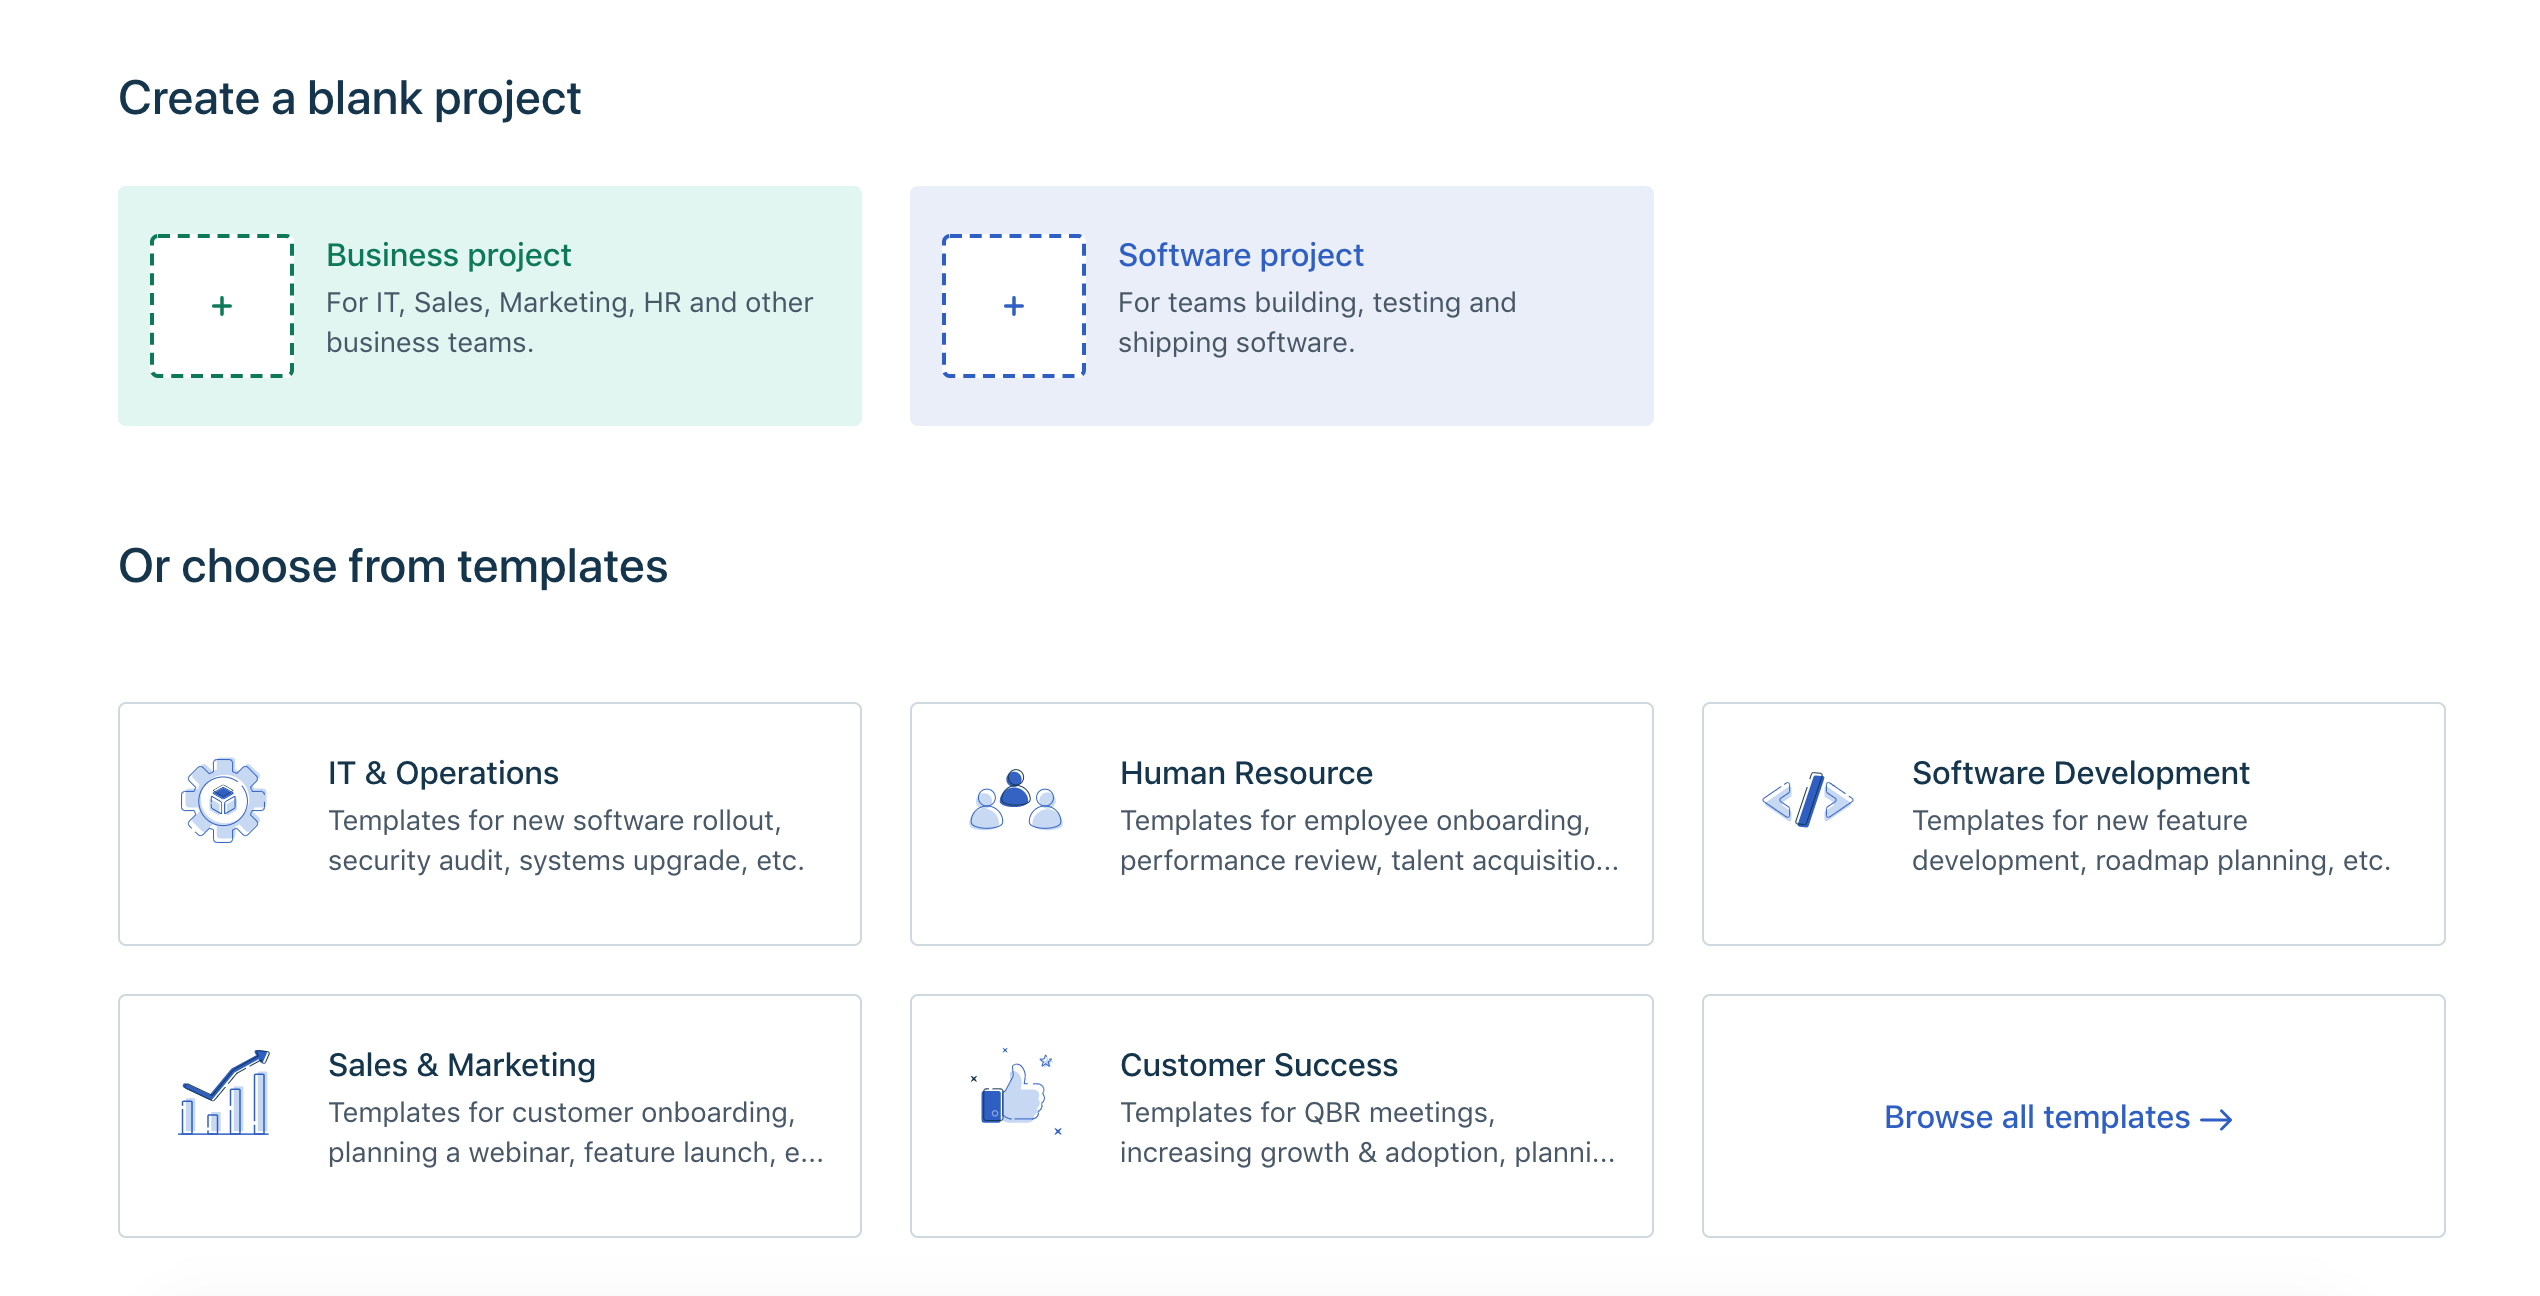This screenshot has width=2540, height=1296.
Task: Click the green plus icon for Business project
Action: point(221,306)
